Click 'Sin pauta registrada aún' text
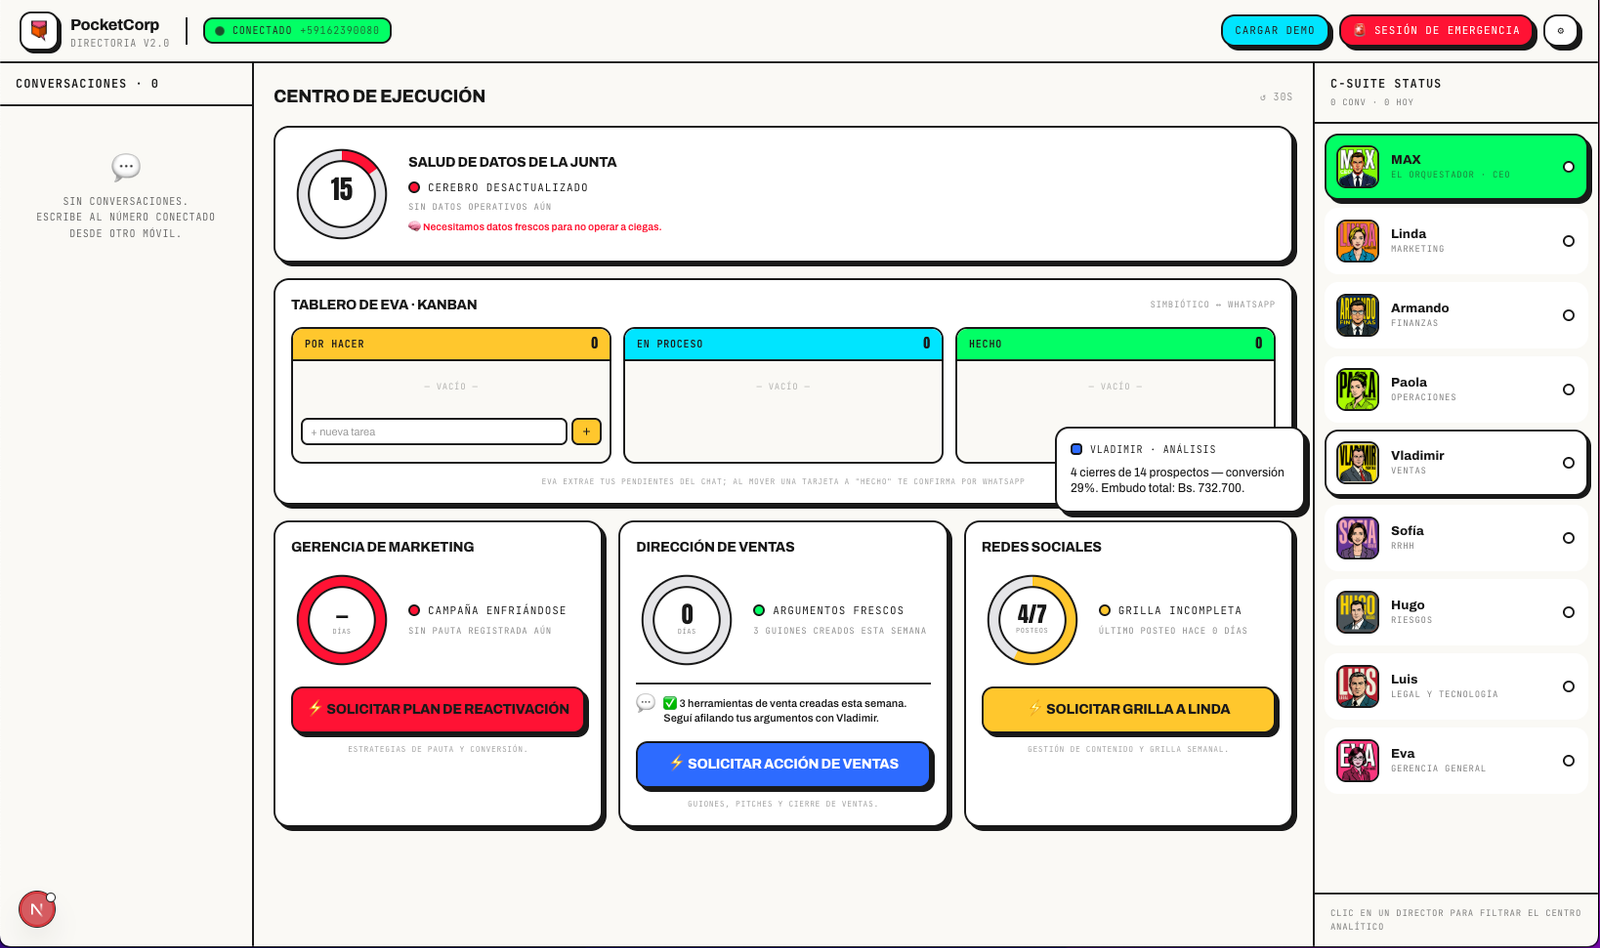 tap(480, 631)
